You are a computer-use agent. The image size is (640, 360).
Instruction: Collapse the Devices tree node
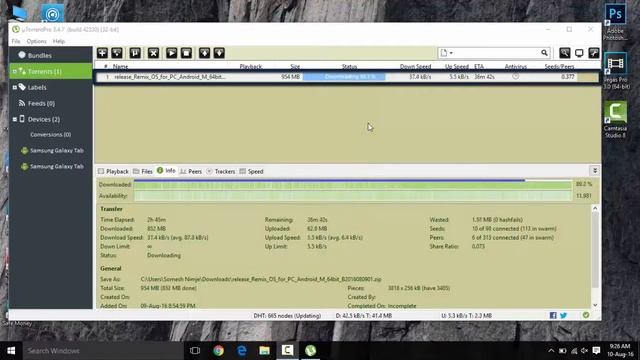coord(15,119)
